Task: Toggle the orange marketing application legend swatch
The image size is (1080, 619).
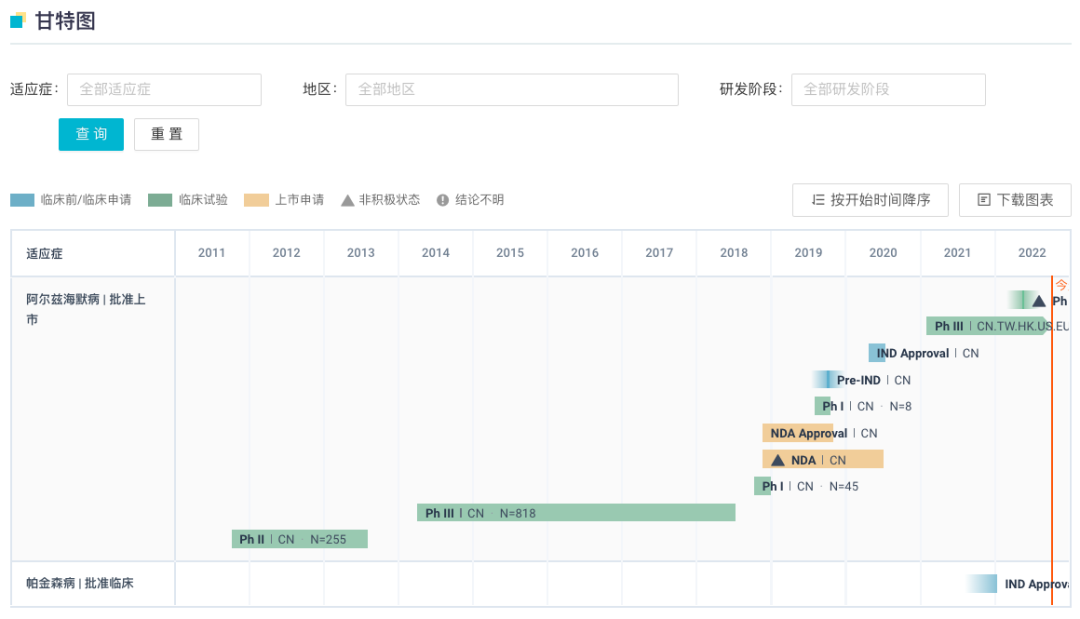Action: [x=257, y=200]
